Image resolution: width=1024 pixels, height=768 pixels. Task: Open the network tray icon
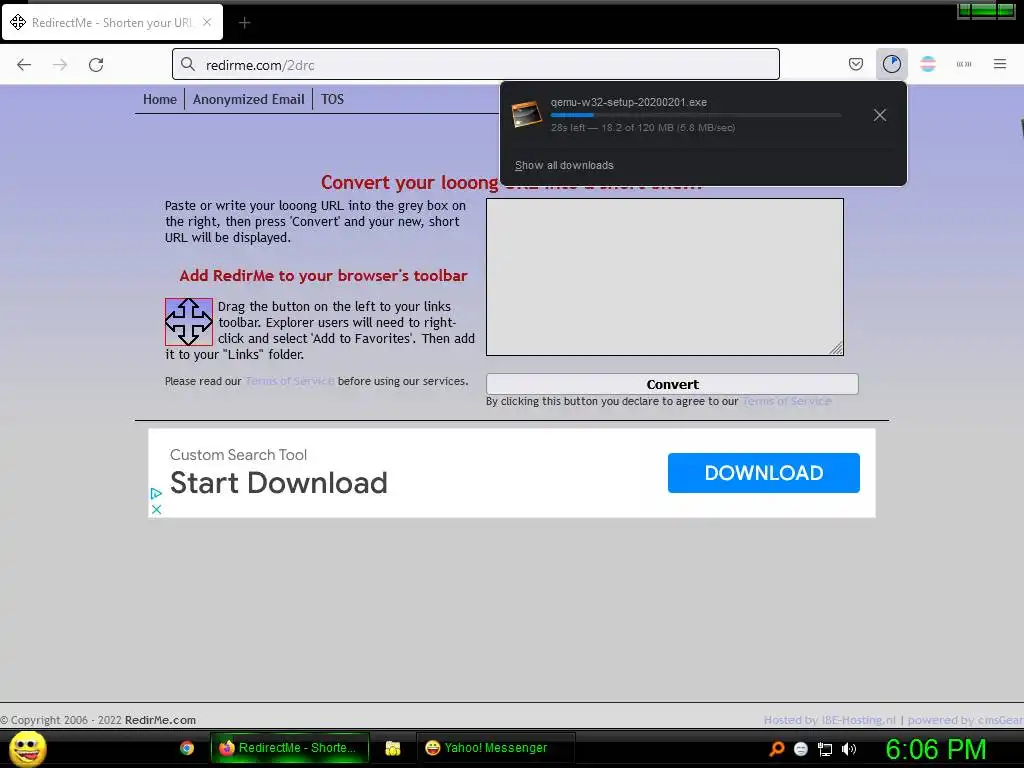click(x=825, y=749)
